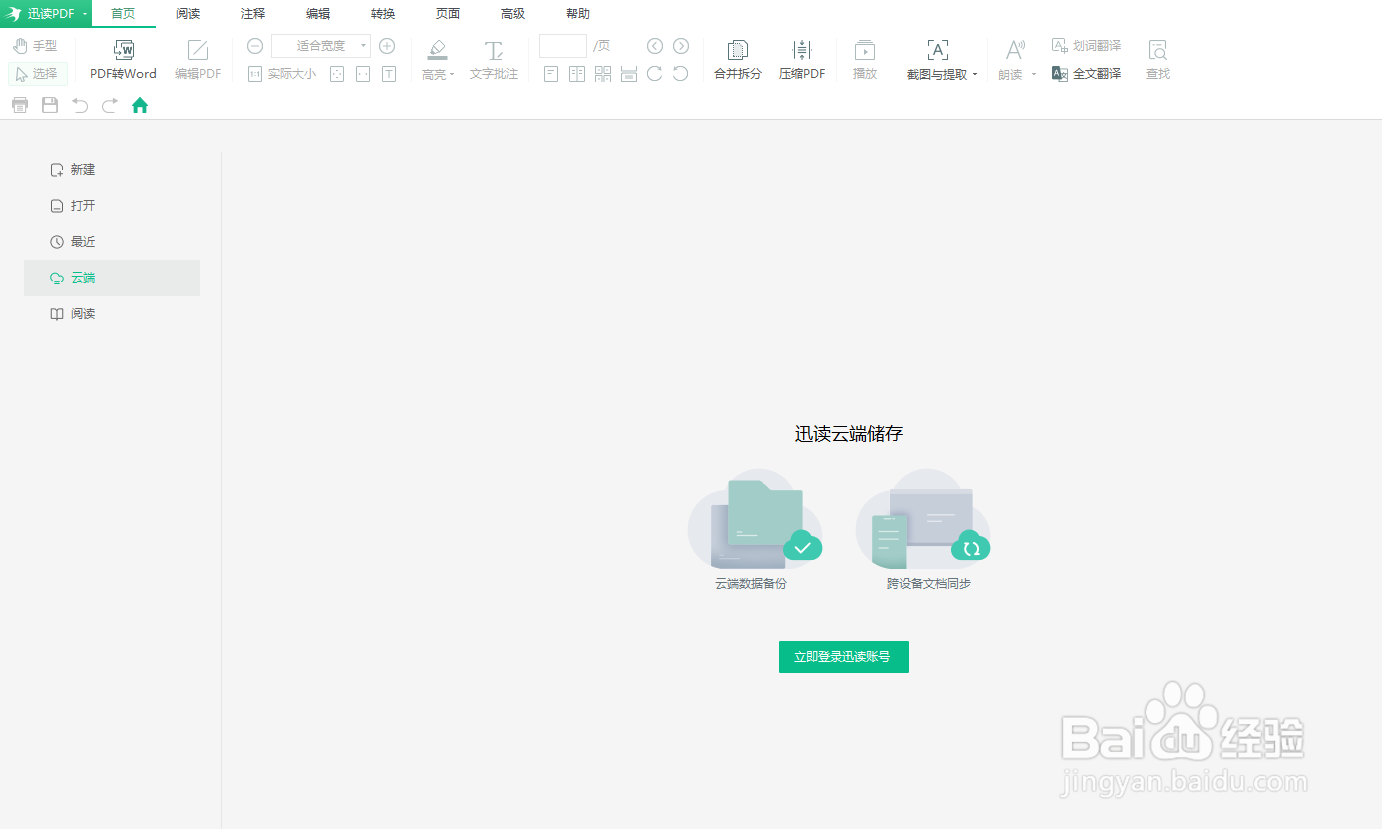Click the undo arrow icon
The height and width of the screenshot is (829, 1382).
[x=80, y=105]
